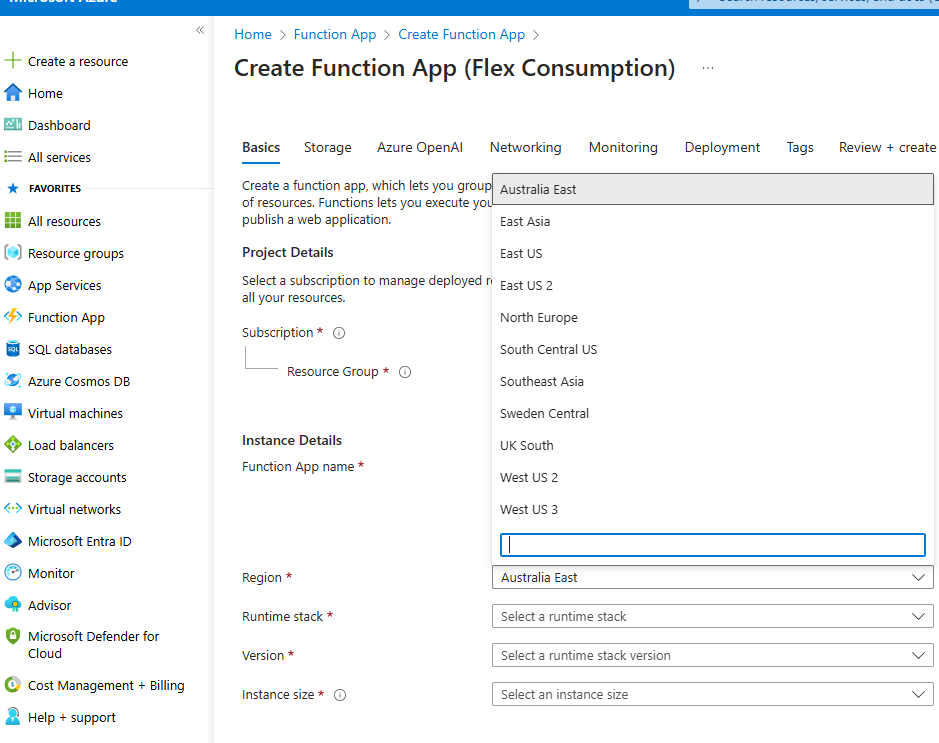
Task: Click the Microsoft Entra ID icon
Action: point(13,541)
